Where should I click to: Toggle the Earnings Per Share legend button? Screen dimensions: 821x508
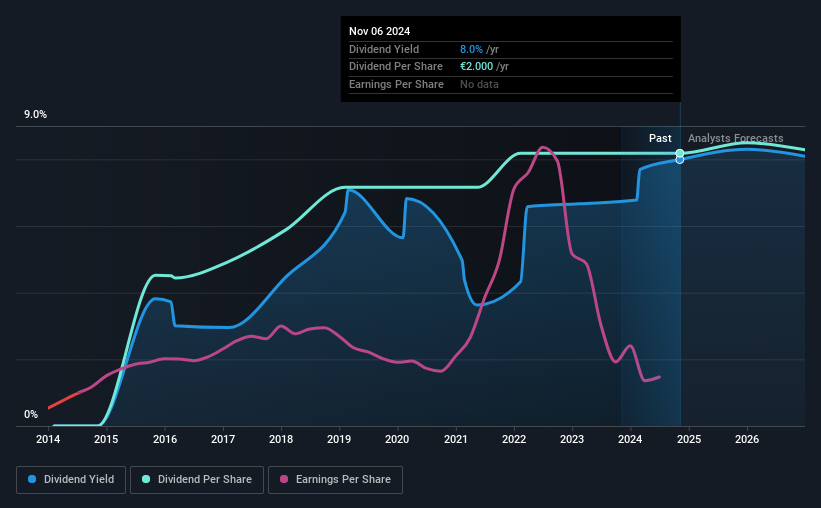coord(335,480)
